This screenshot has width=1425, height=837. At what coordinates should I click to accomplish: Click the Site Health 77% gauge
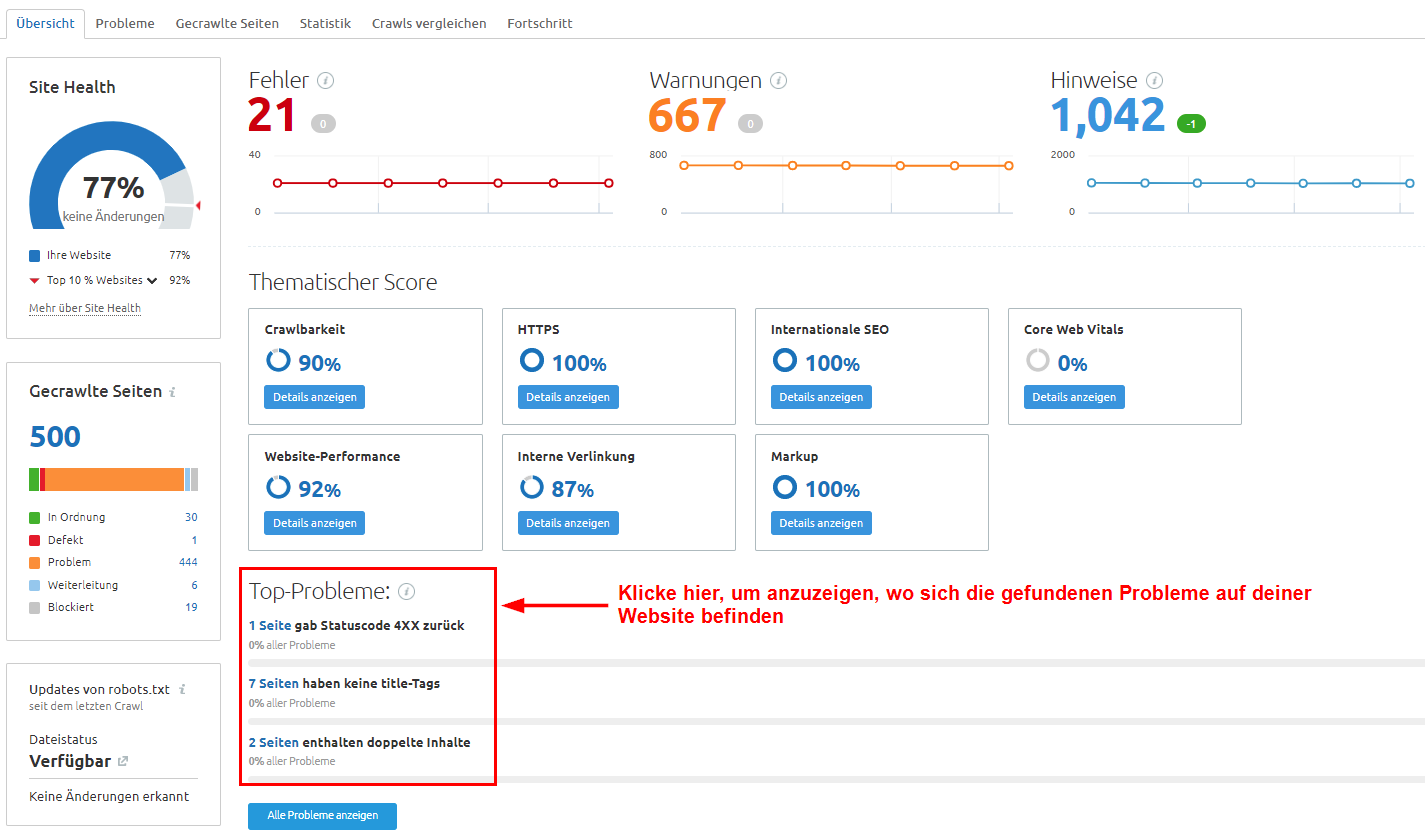pyautogui.click(x=112, y=177)
